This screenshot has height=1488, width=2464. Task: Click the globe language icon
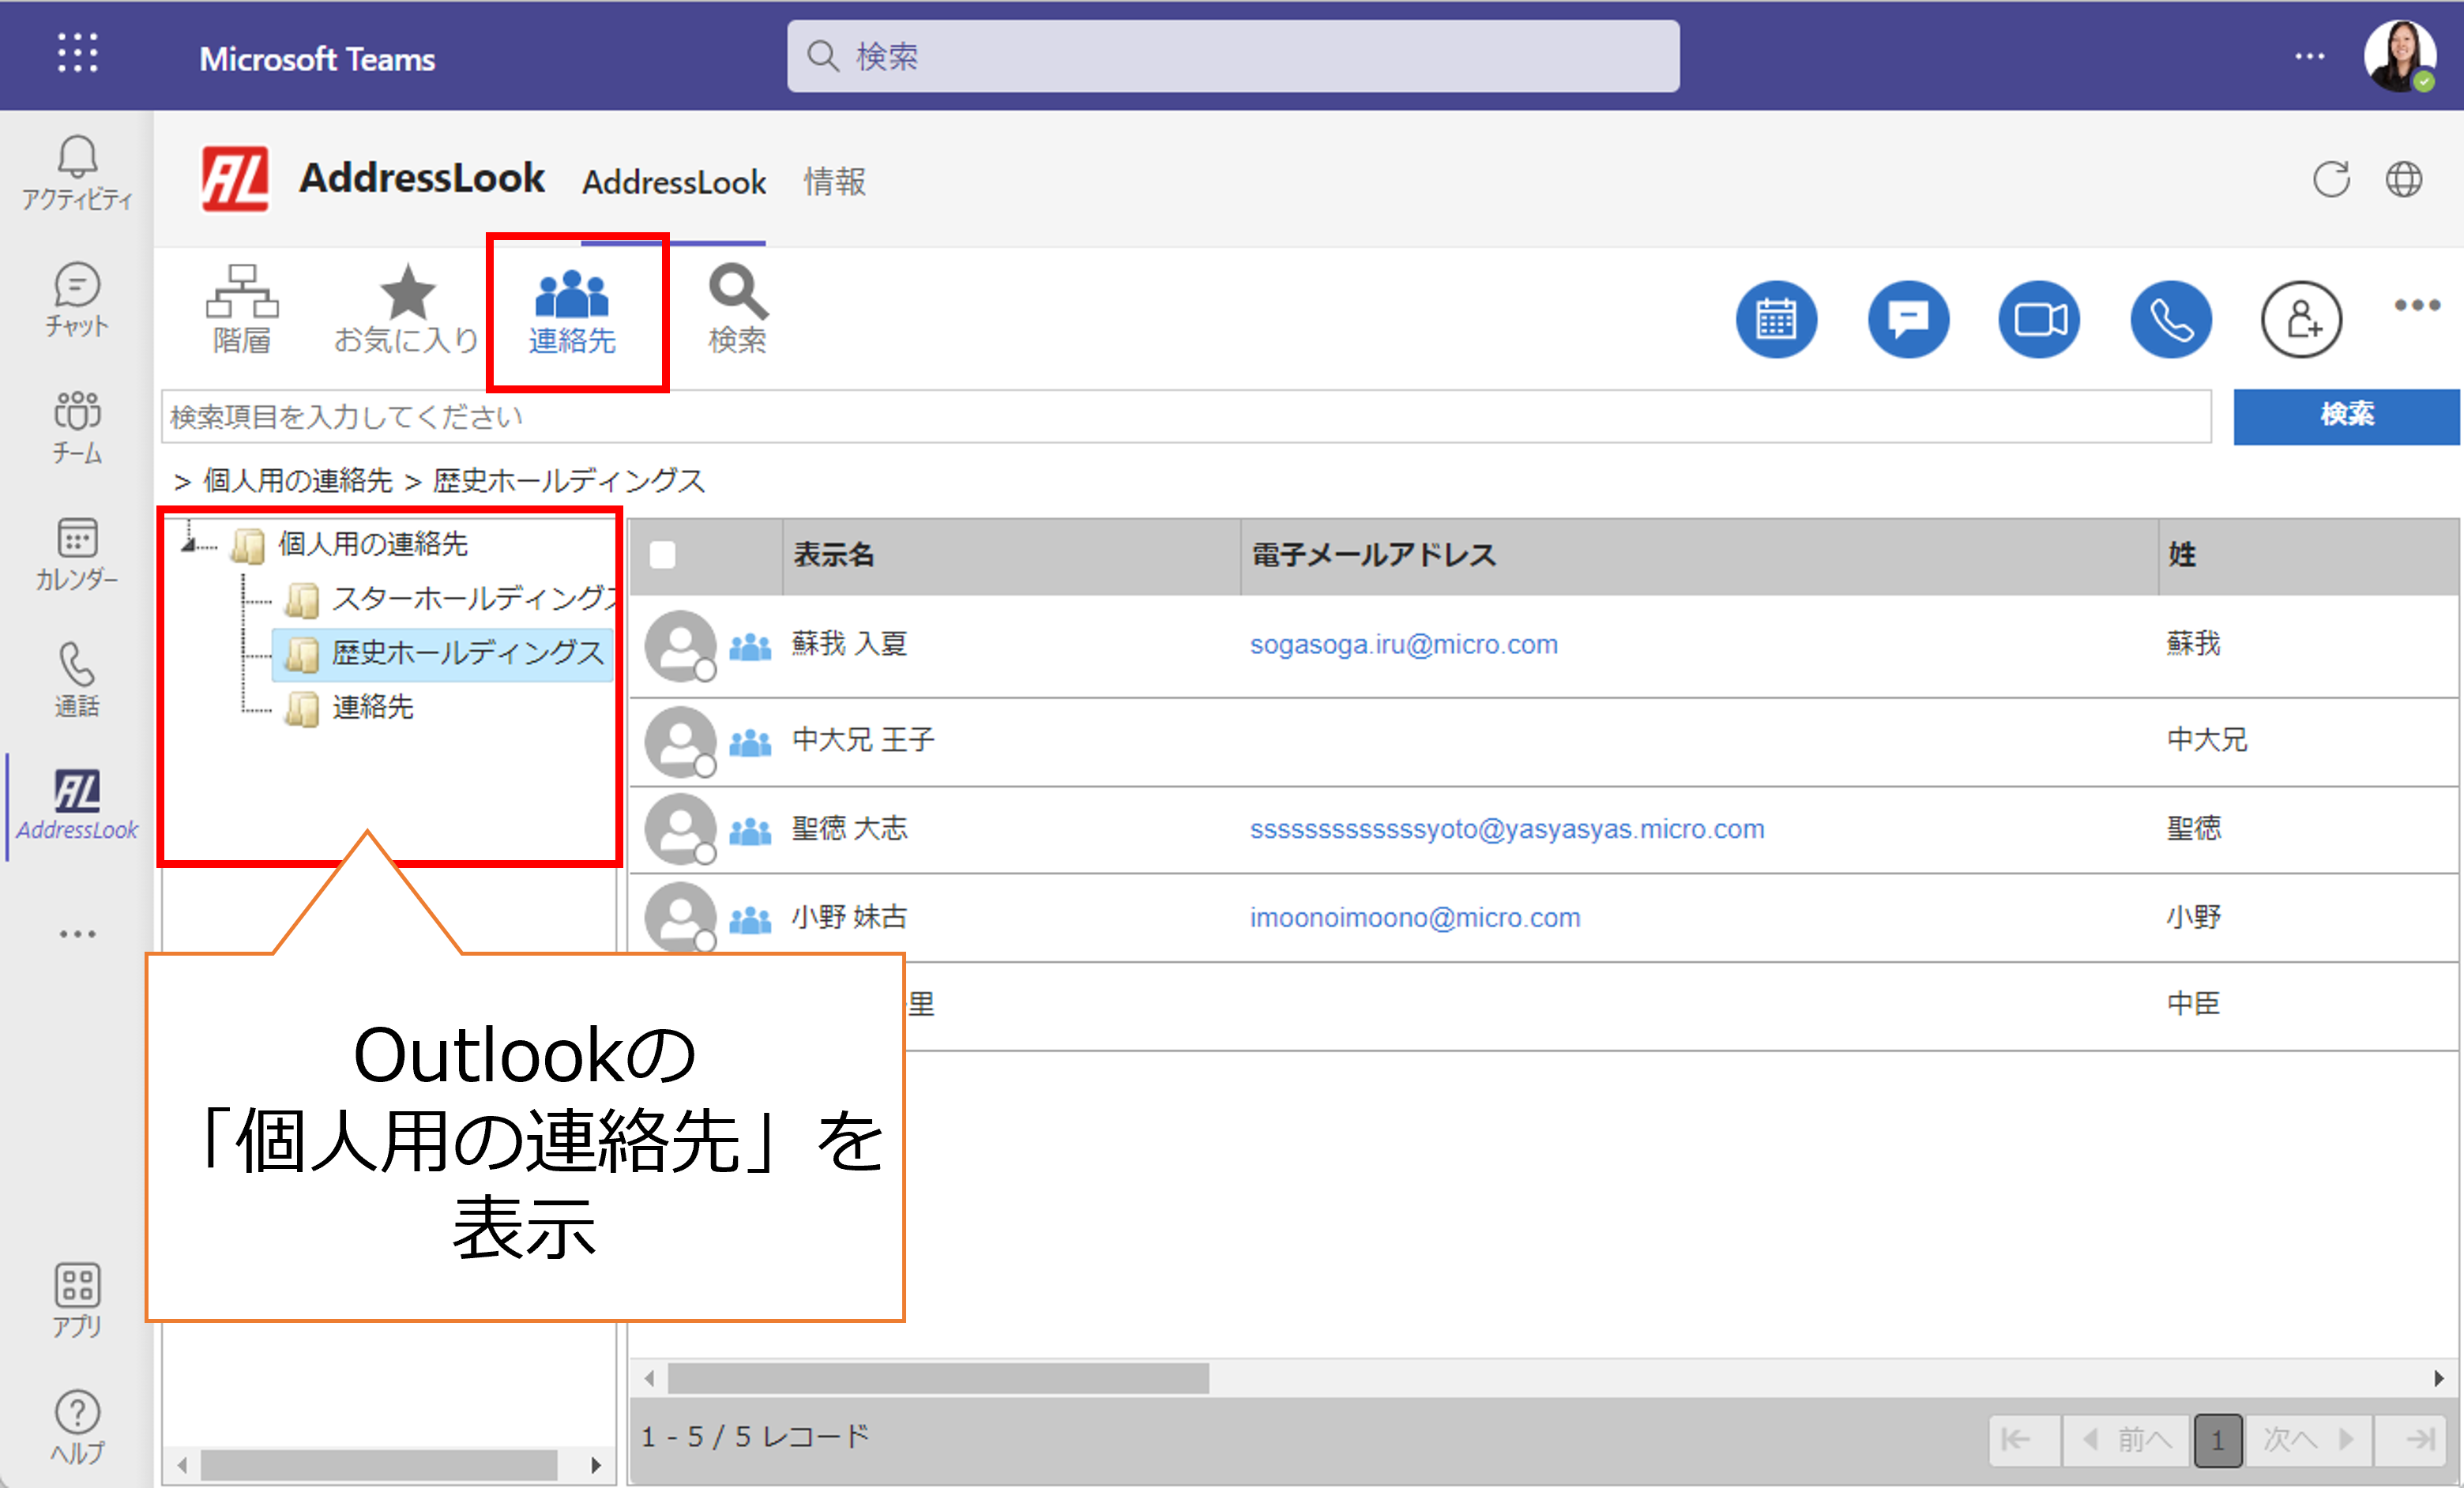tap(2404, 180)
